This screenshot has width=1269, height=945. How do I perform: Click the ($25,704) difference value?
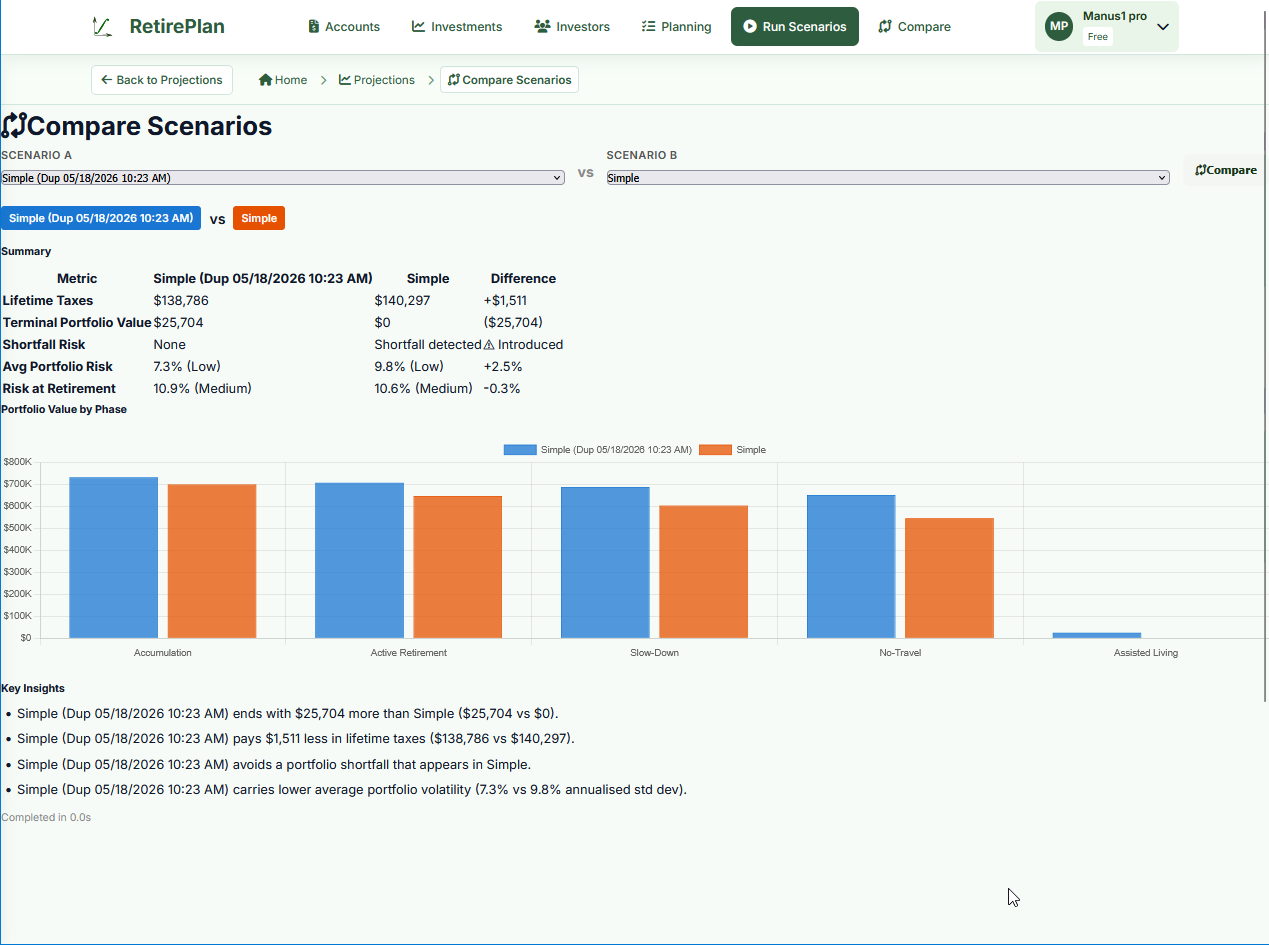pyautogui.click(x=513, y=322)
